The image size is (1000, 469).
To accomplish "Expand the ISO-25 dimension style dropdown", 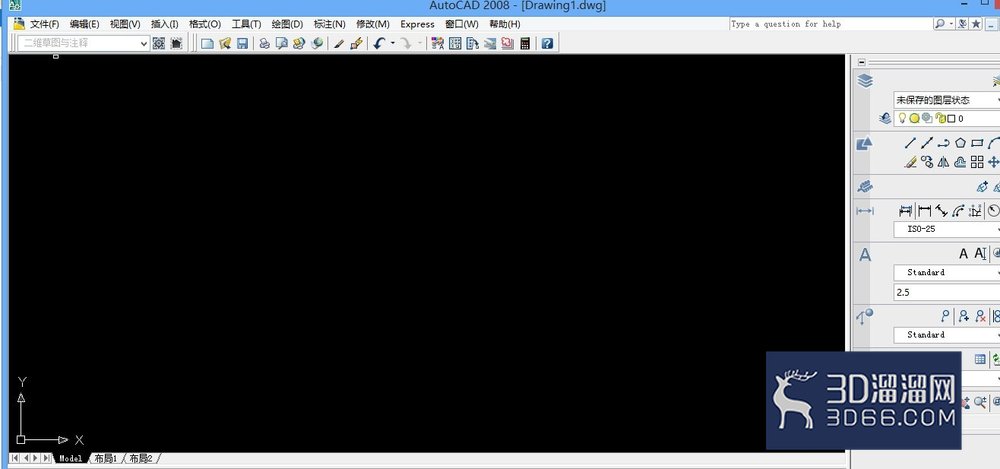I will (x=946, y=229).
